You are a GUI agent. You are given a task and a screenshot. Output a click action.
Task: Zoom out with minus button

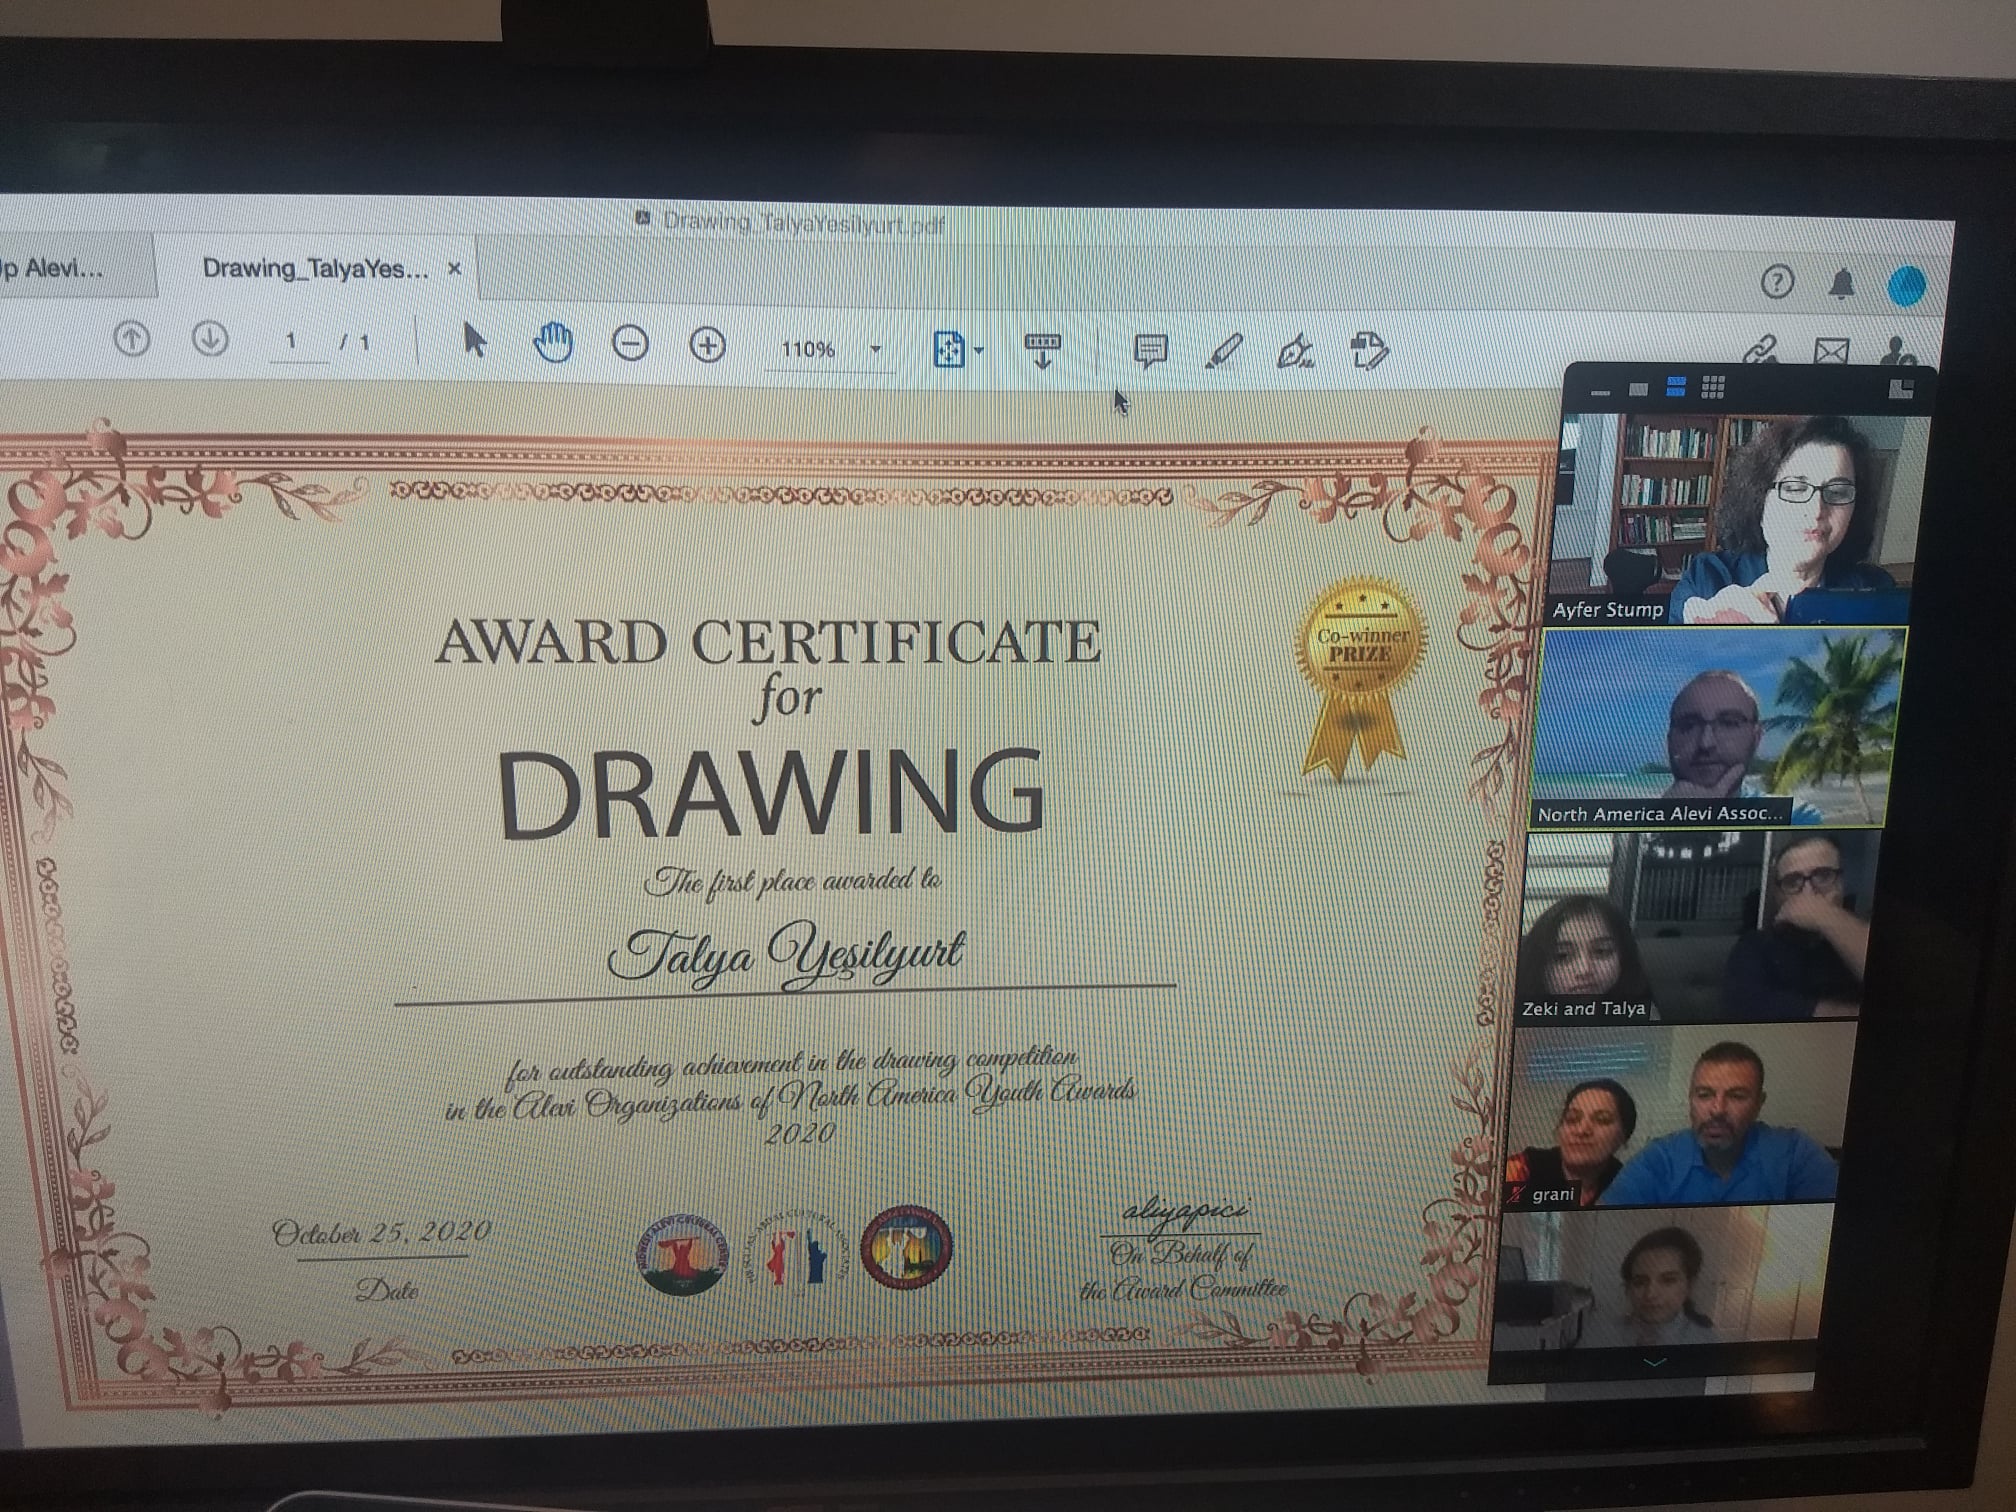click(630, 345)
